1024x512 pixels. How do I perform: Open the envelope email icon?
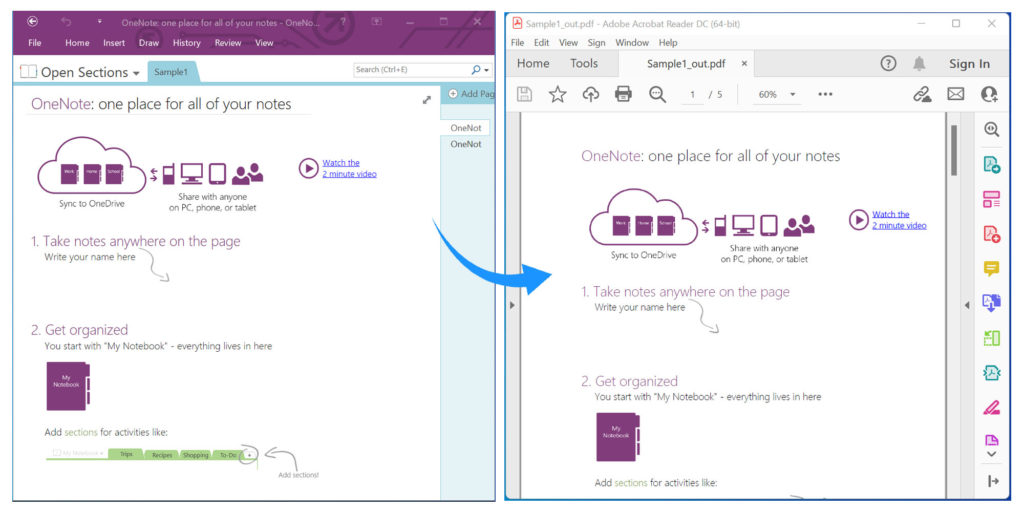point(955,94)
